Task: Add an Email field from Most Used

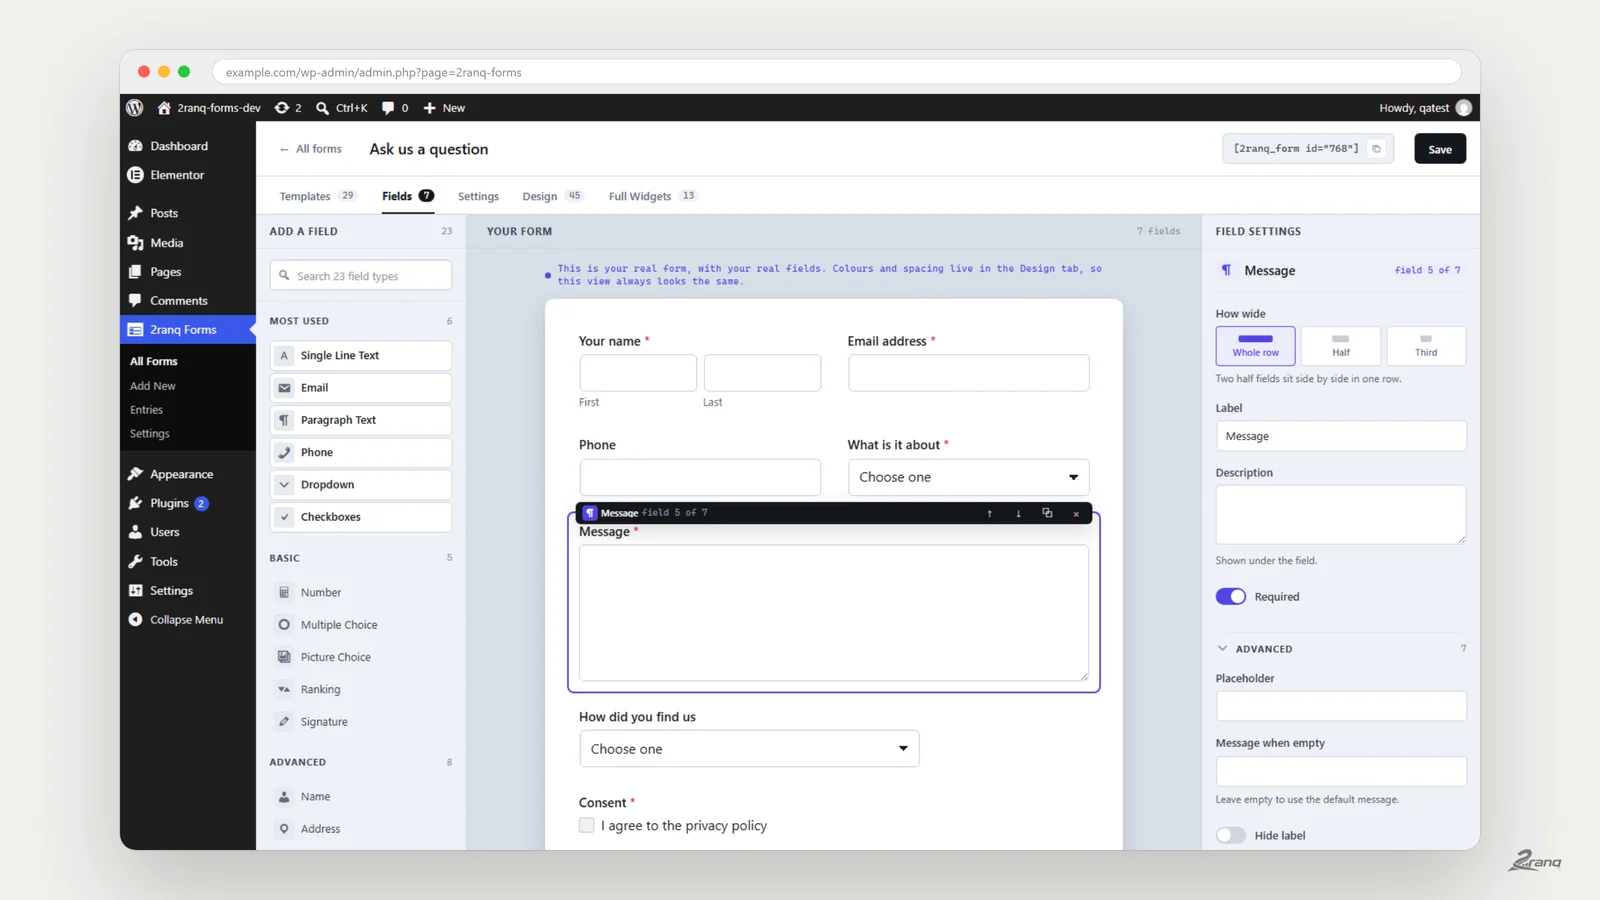Action: pyautogui.click(x=361, y=388)
